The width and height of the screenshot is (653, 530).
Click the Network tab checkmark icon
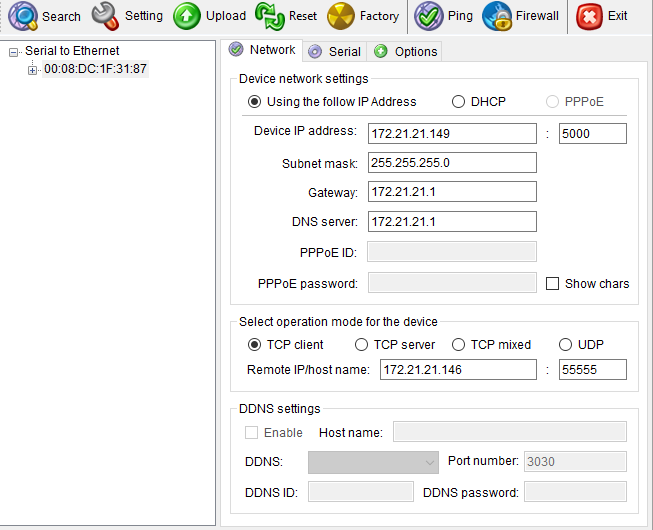coord(236,49)
